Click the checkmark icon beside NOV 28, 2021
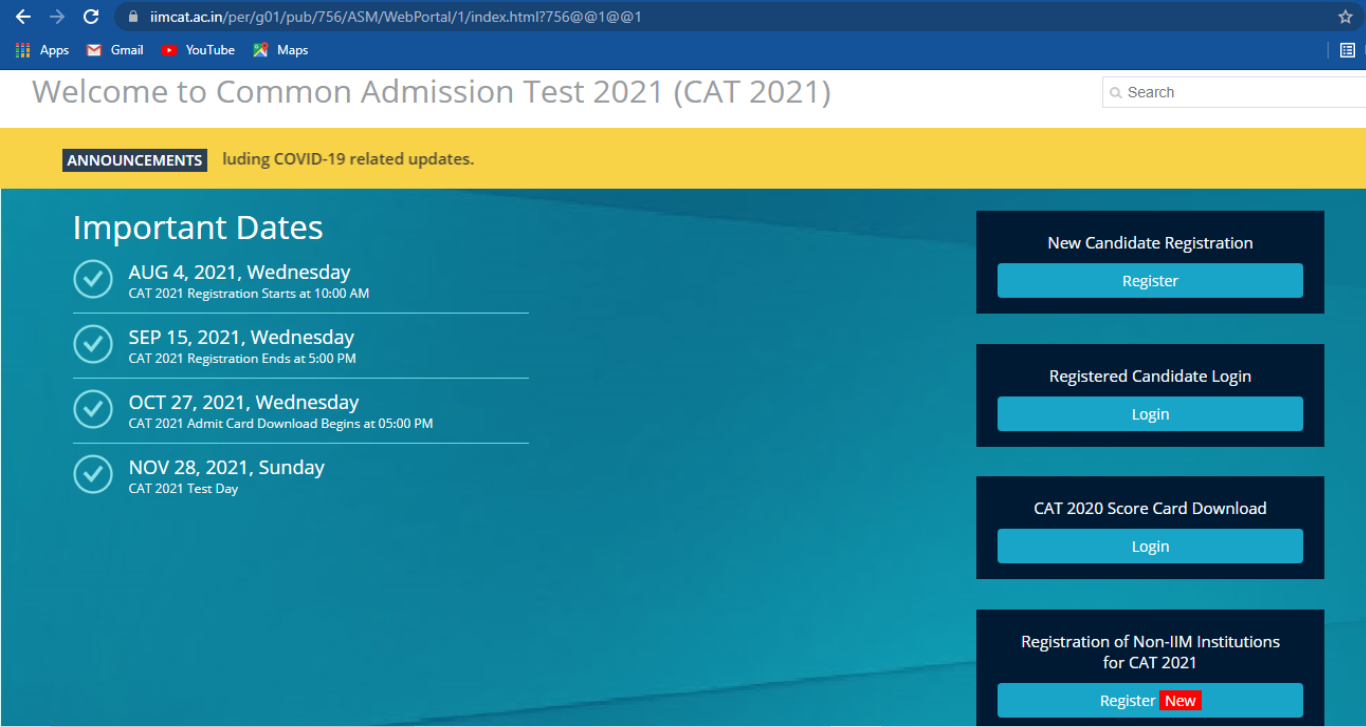The height and width of the screenshot is (727, 1366). (x=93, y=474)
